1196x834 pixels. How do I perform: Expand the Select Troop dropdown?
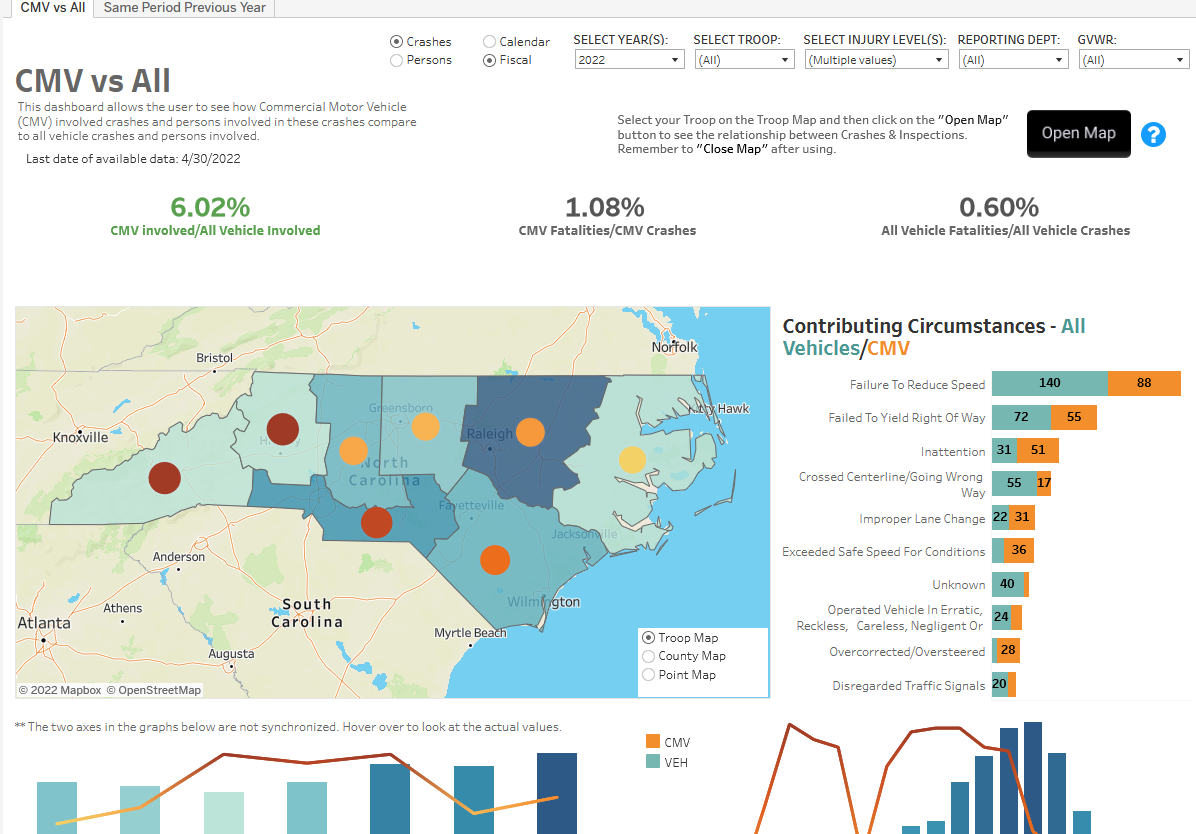(x=744, y=60)
